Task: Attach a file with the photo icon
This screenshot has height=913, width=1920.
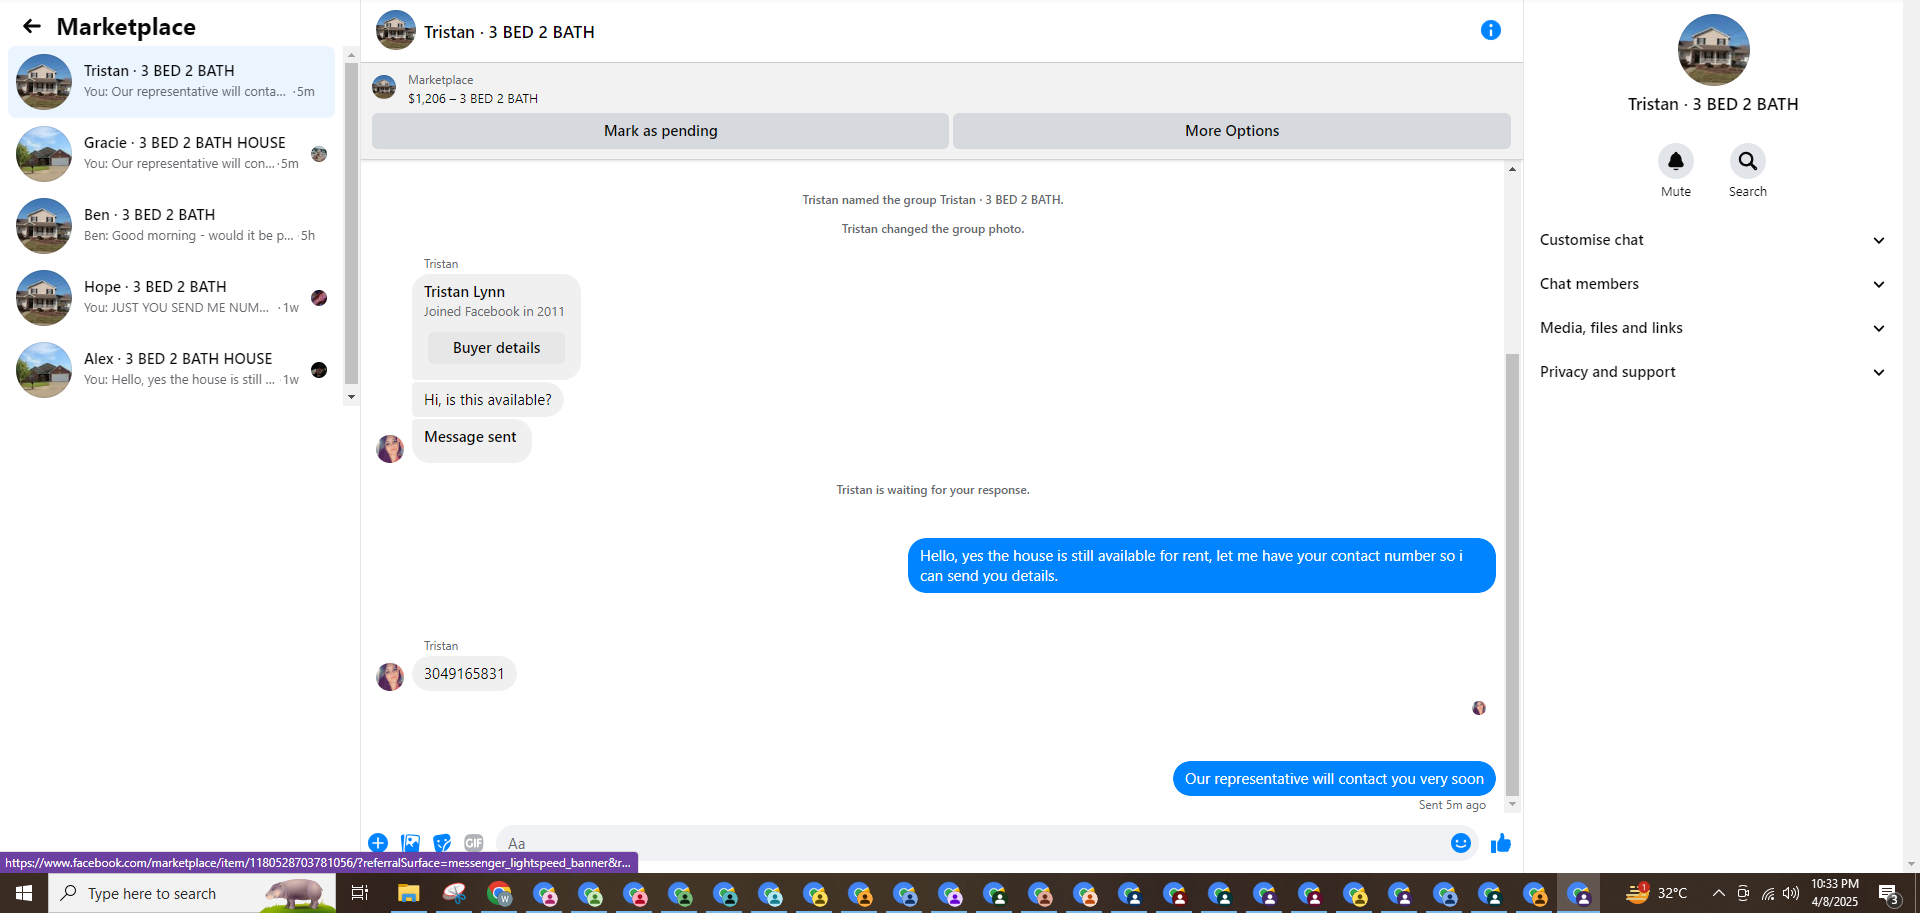Action: pyautogui.click(x=410, y=843)
